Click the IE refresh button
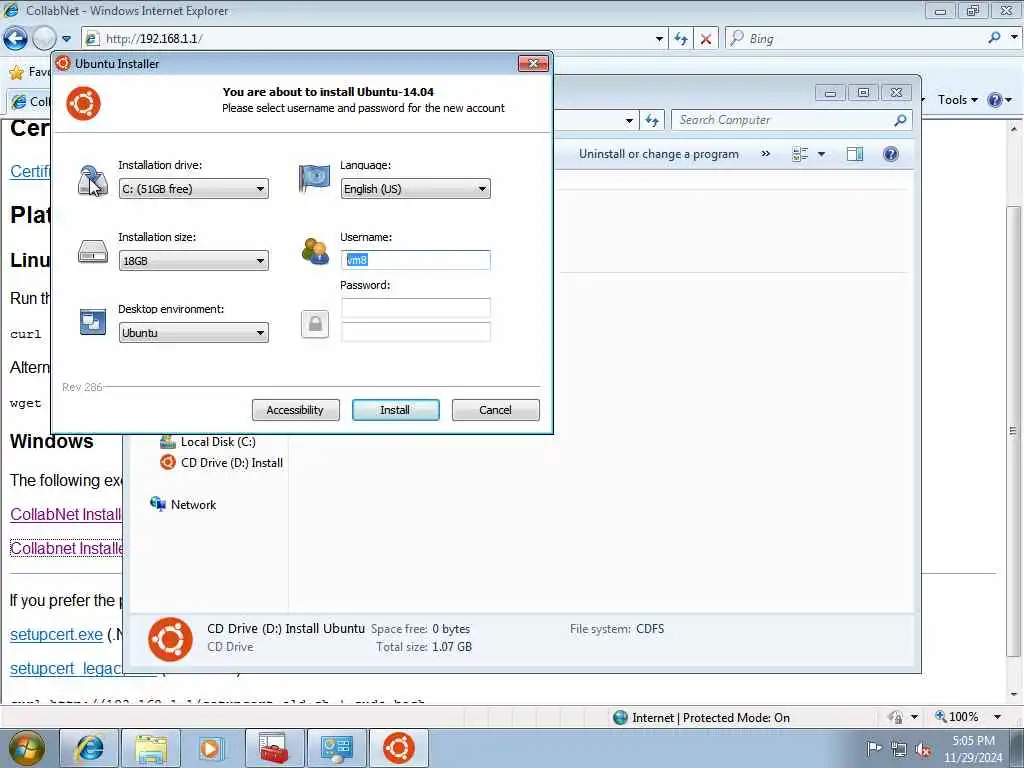This screenshot has width=1024, height=768. click(680, 39)
